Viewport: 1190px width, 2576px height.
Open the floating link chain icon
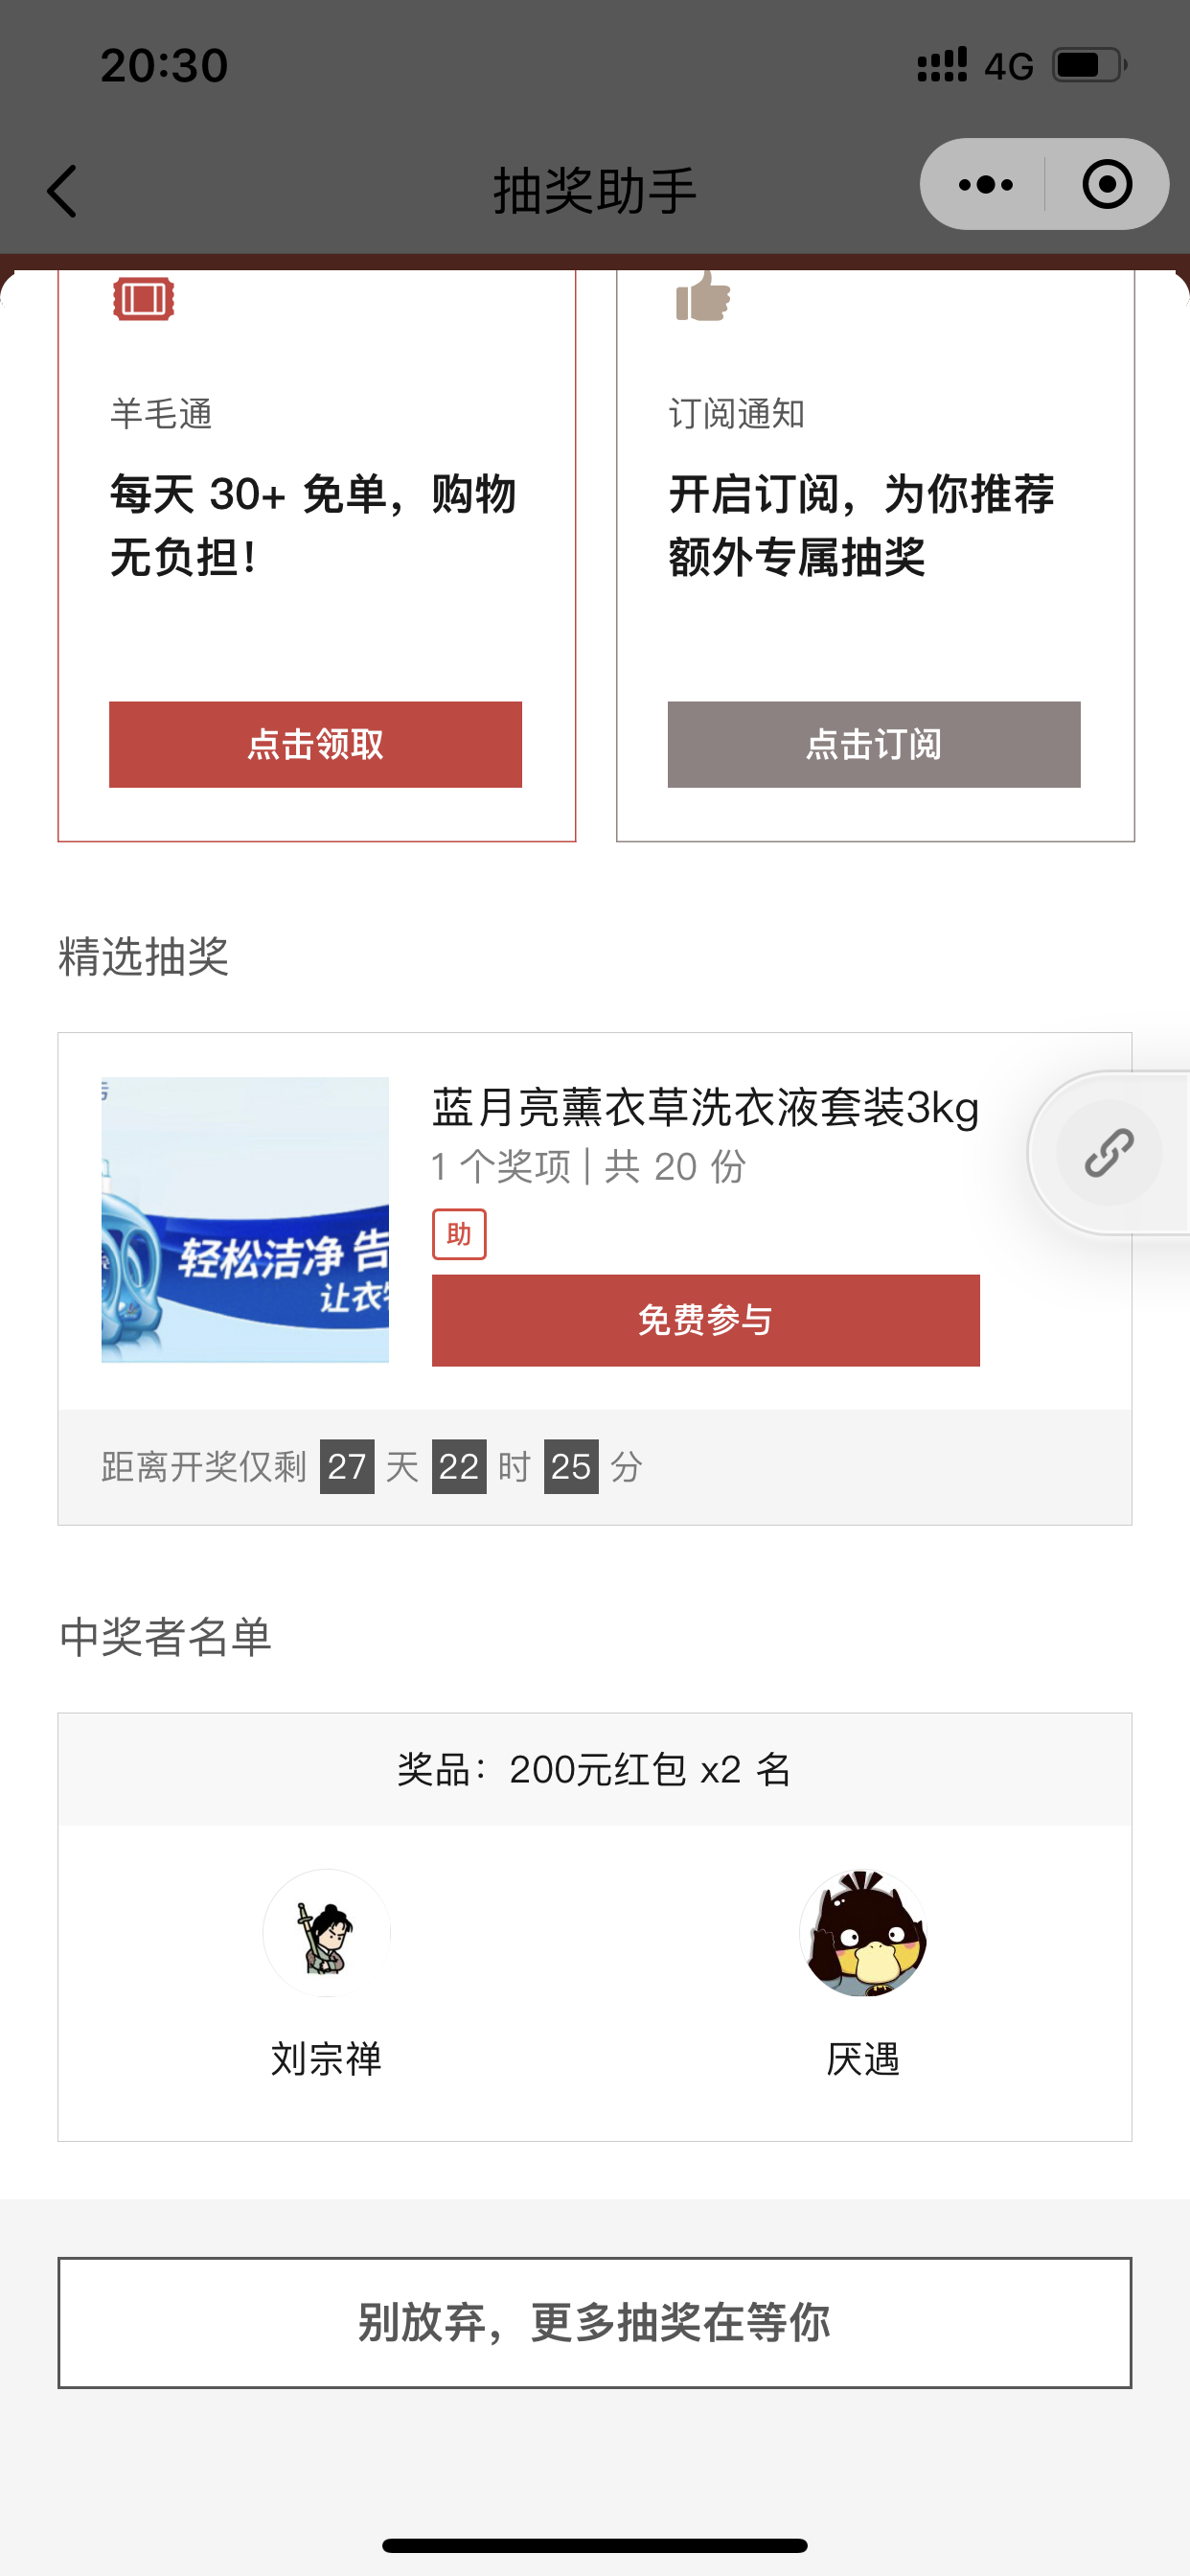1109,1152
